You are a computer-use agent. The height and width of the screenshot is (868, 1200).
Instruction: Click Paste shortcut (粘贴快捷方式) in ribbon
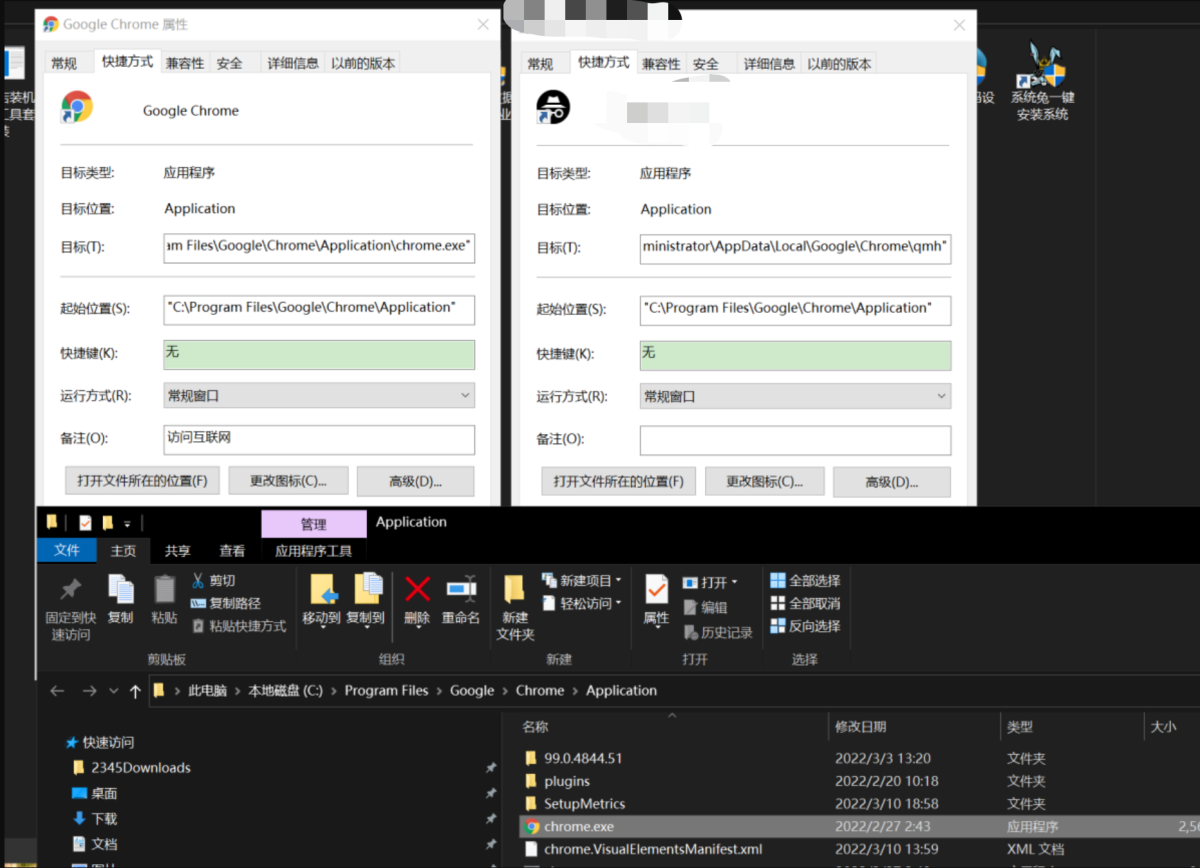pyautogui.click(x=238, y=626)
